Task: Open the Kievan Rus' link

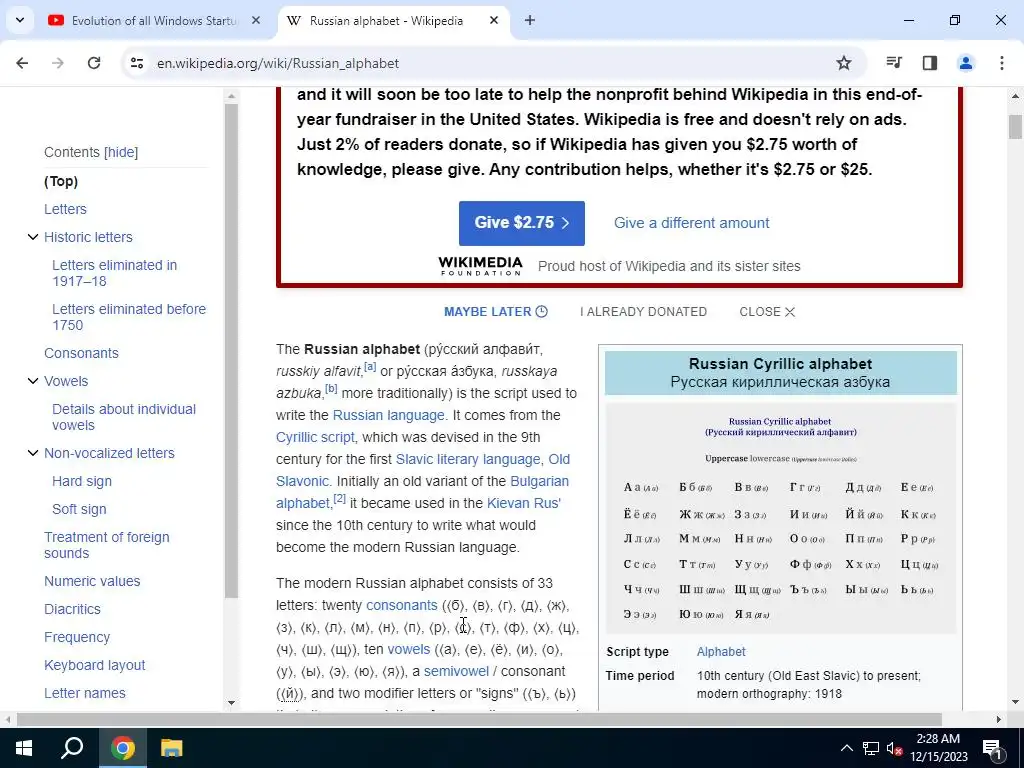Action: (524, 503)
